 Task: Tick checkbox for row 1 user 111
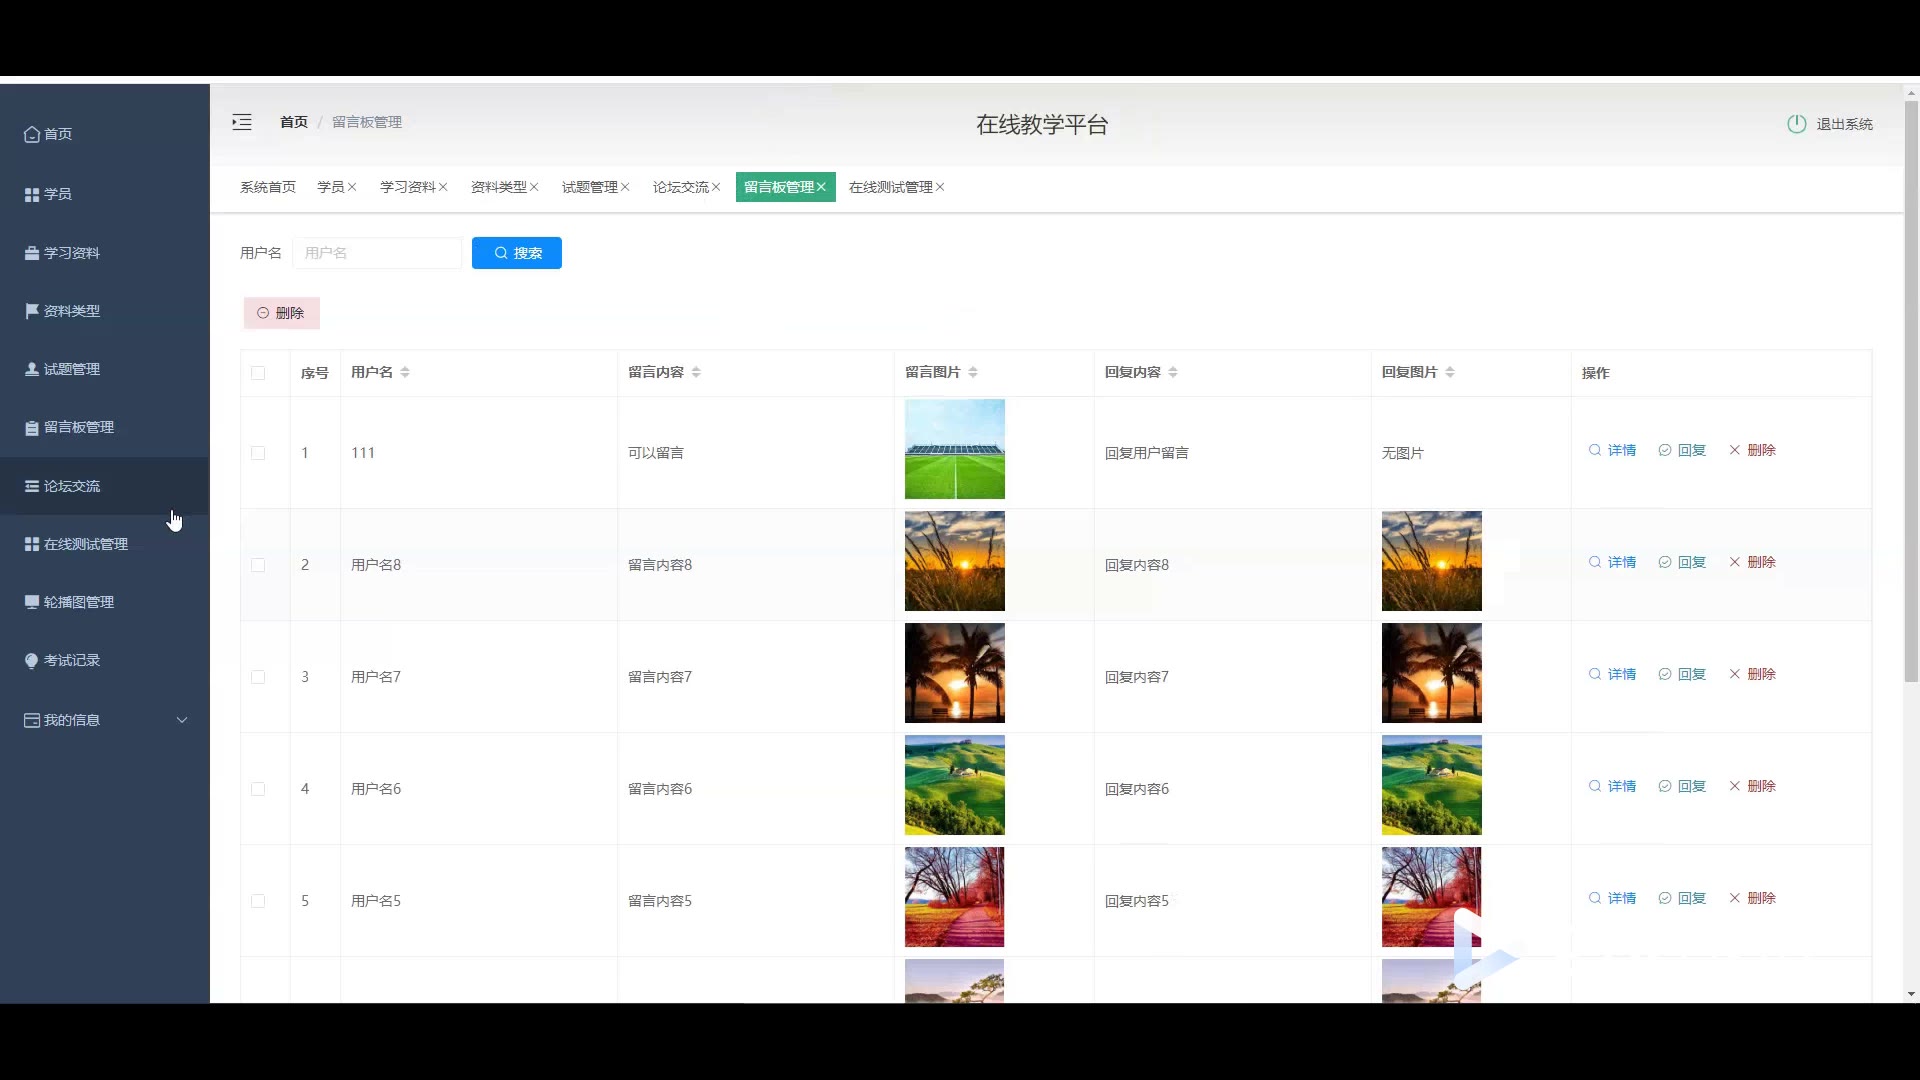pyautogui.click(x=258, y=453)
